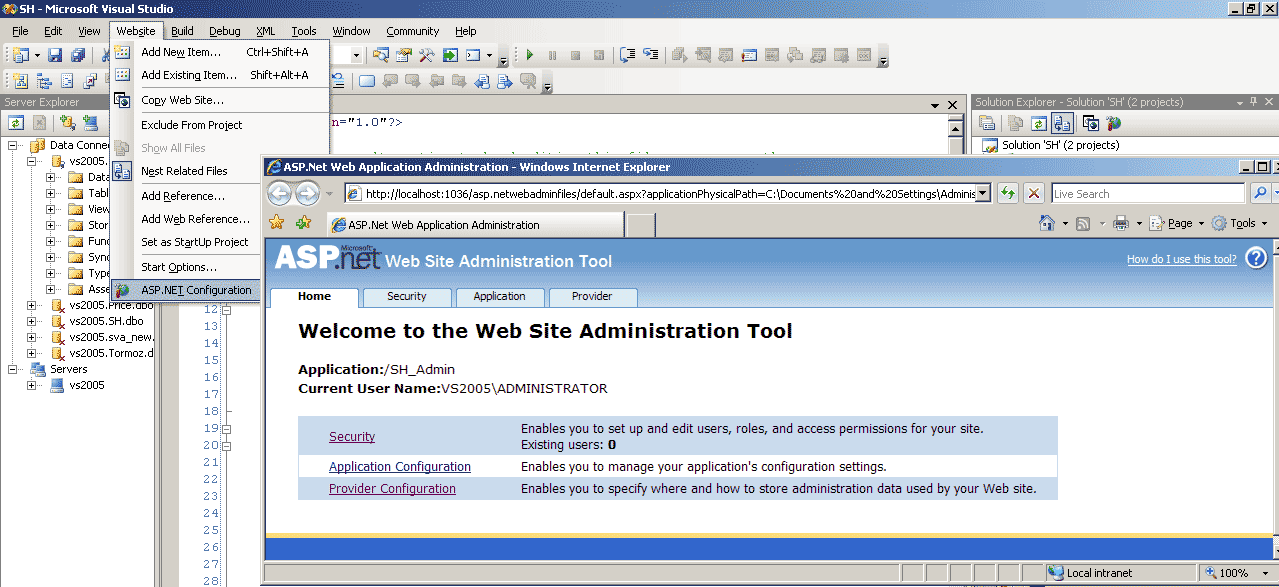
Task: Open the Provider Configuration link
Action: tap(392, 489)
